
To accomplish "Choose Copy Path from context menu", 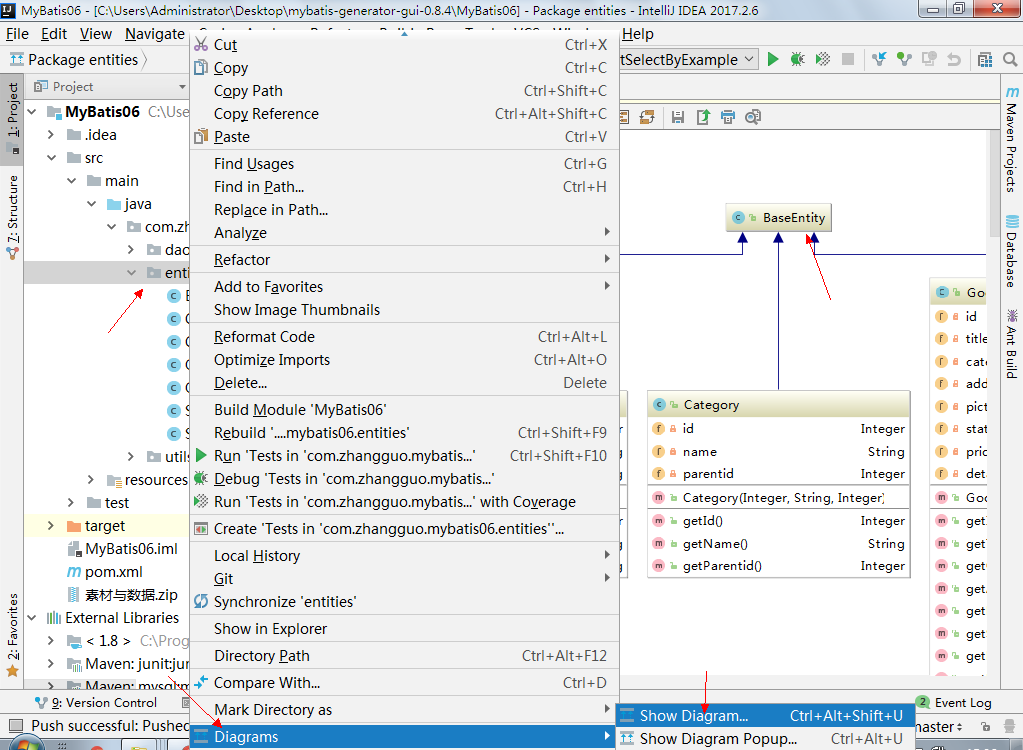I will pyautogui.click(x=404, y=91).
